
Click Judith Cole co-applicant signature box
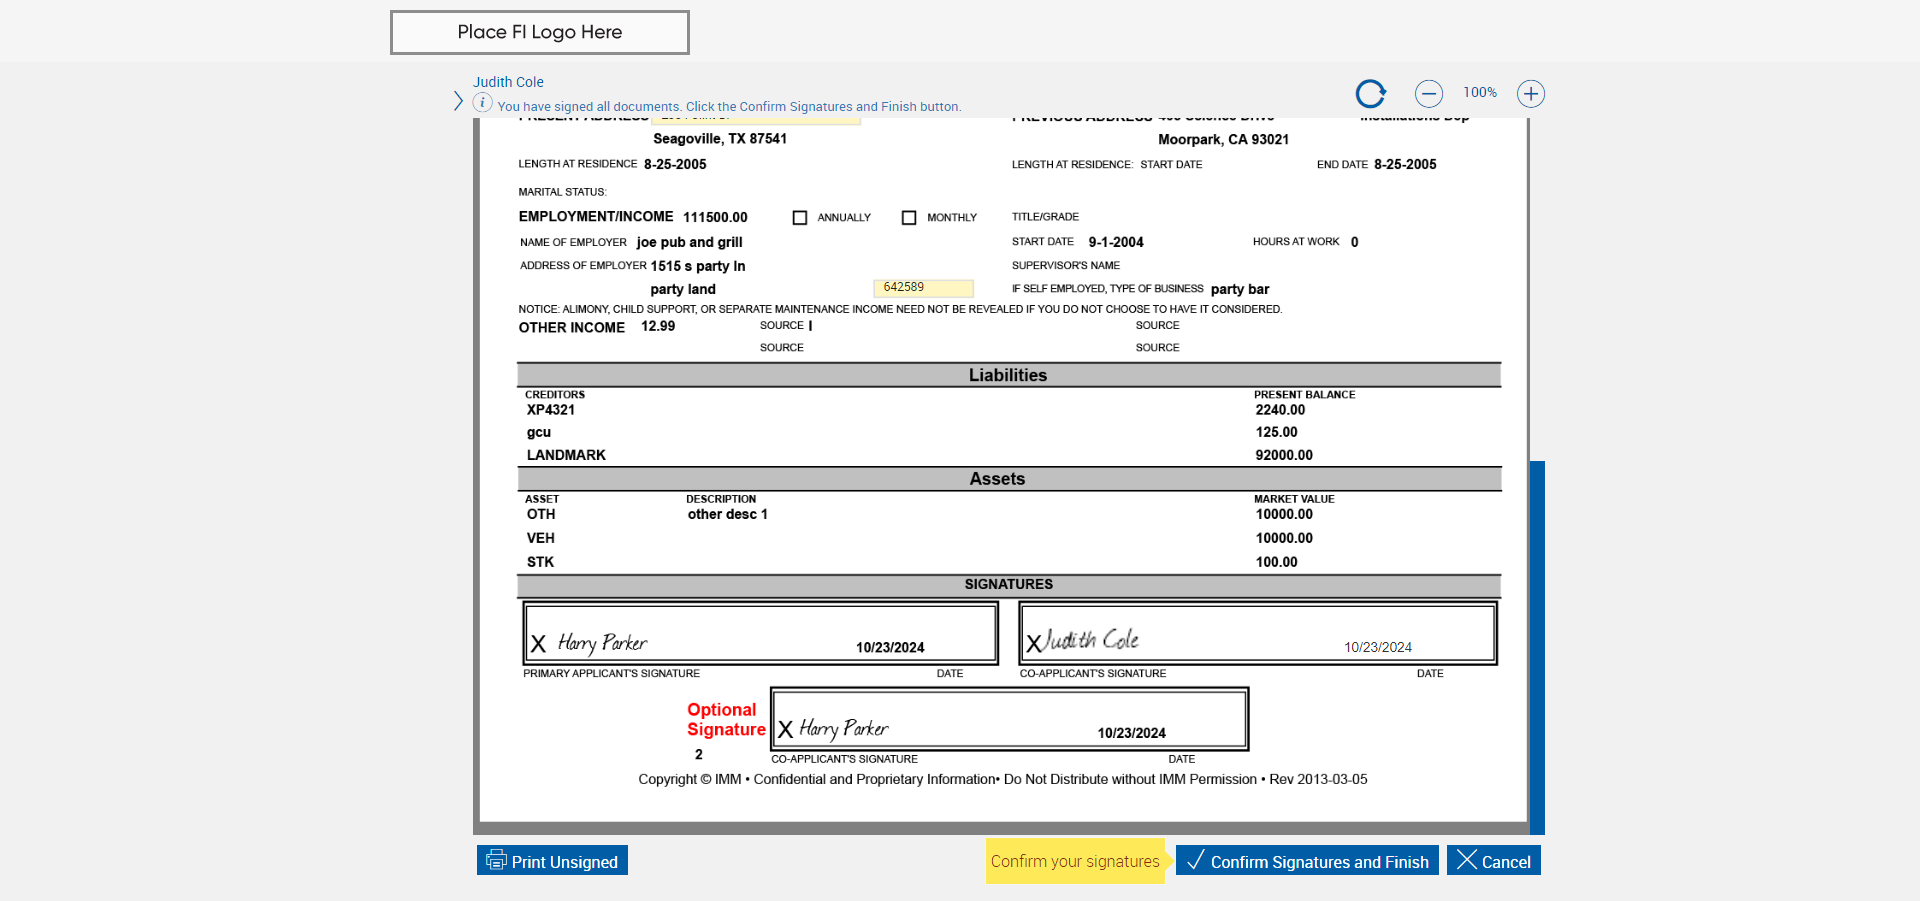coord(1258,633)
